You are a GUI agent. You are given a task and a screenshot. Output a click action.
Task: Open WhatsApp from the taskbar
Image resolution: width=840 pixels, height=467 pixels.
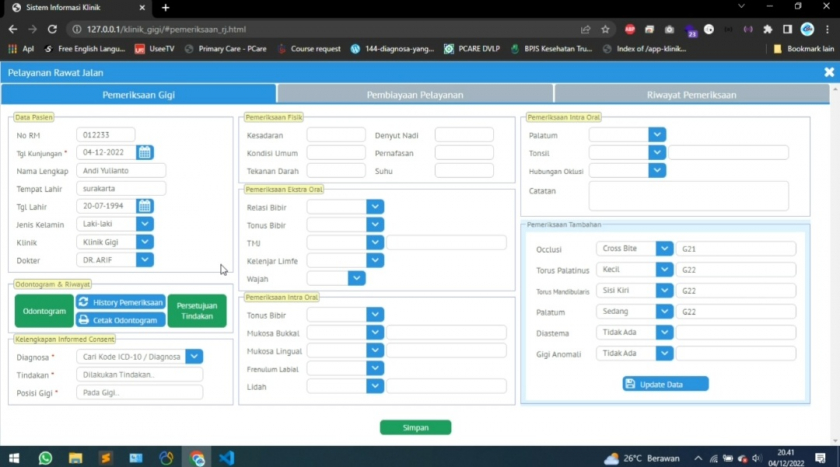coord(45,458)
